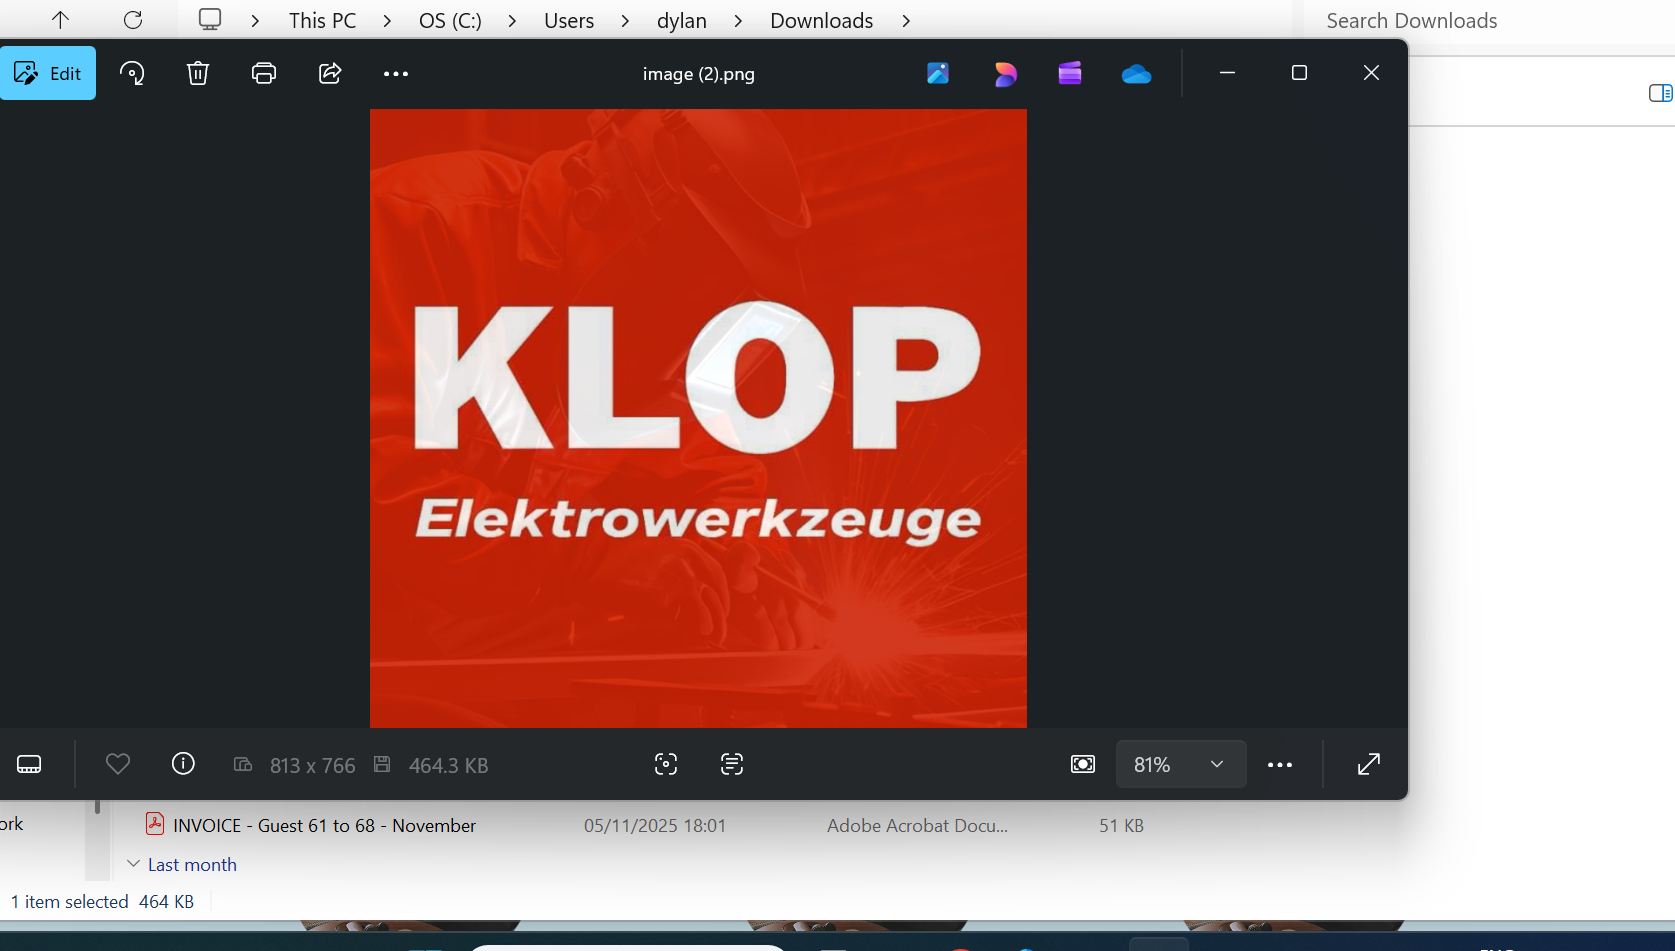Image resolution: width=1675 pixels, height=951 pixels.
Task: Delete image (2).png using trash icon
Action: click(198, 73)
